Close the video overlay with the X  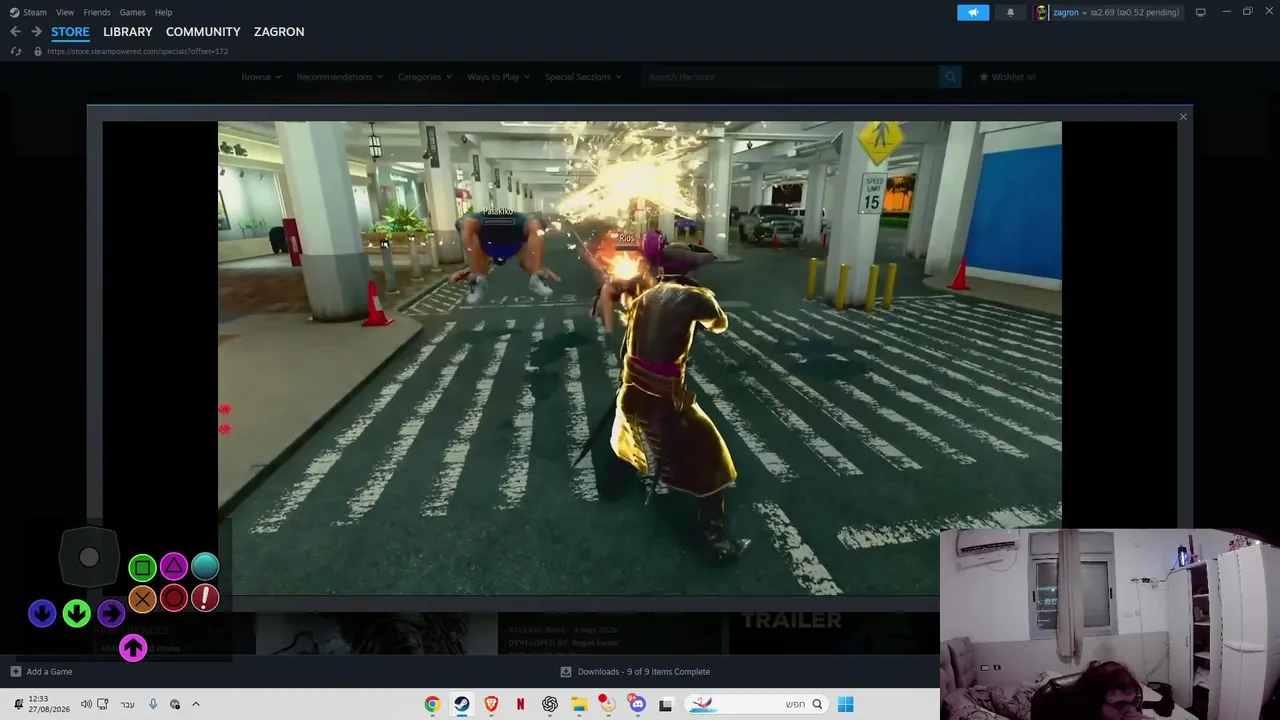pos(1183,117)
